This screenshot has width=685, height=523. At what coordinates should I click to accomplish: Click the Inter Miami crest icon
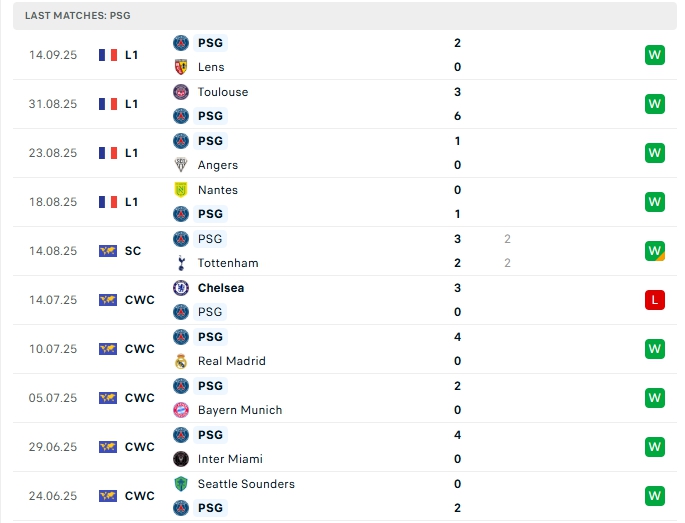click(181, 459)
